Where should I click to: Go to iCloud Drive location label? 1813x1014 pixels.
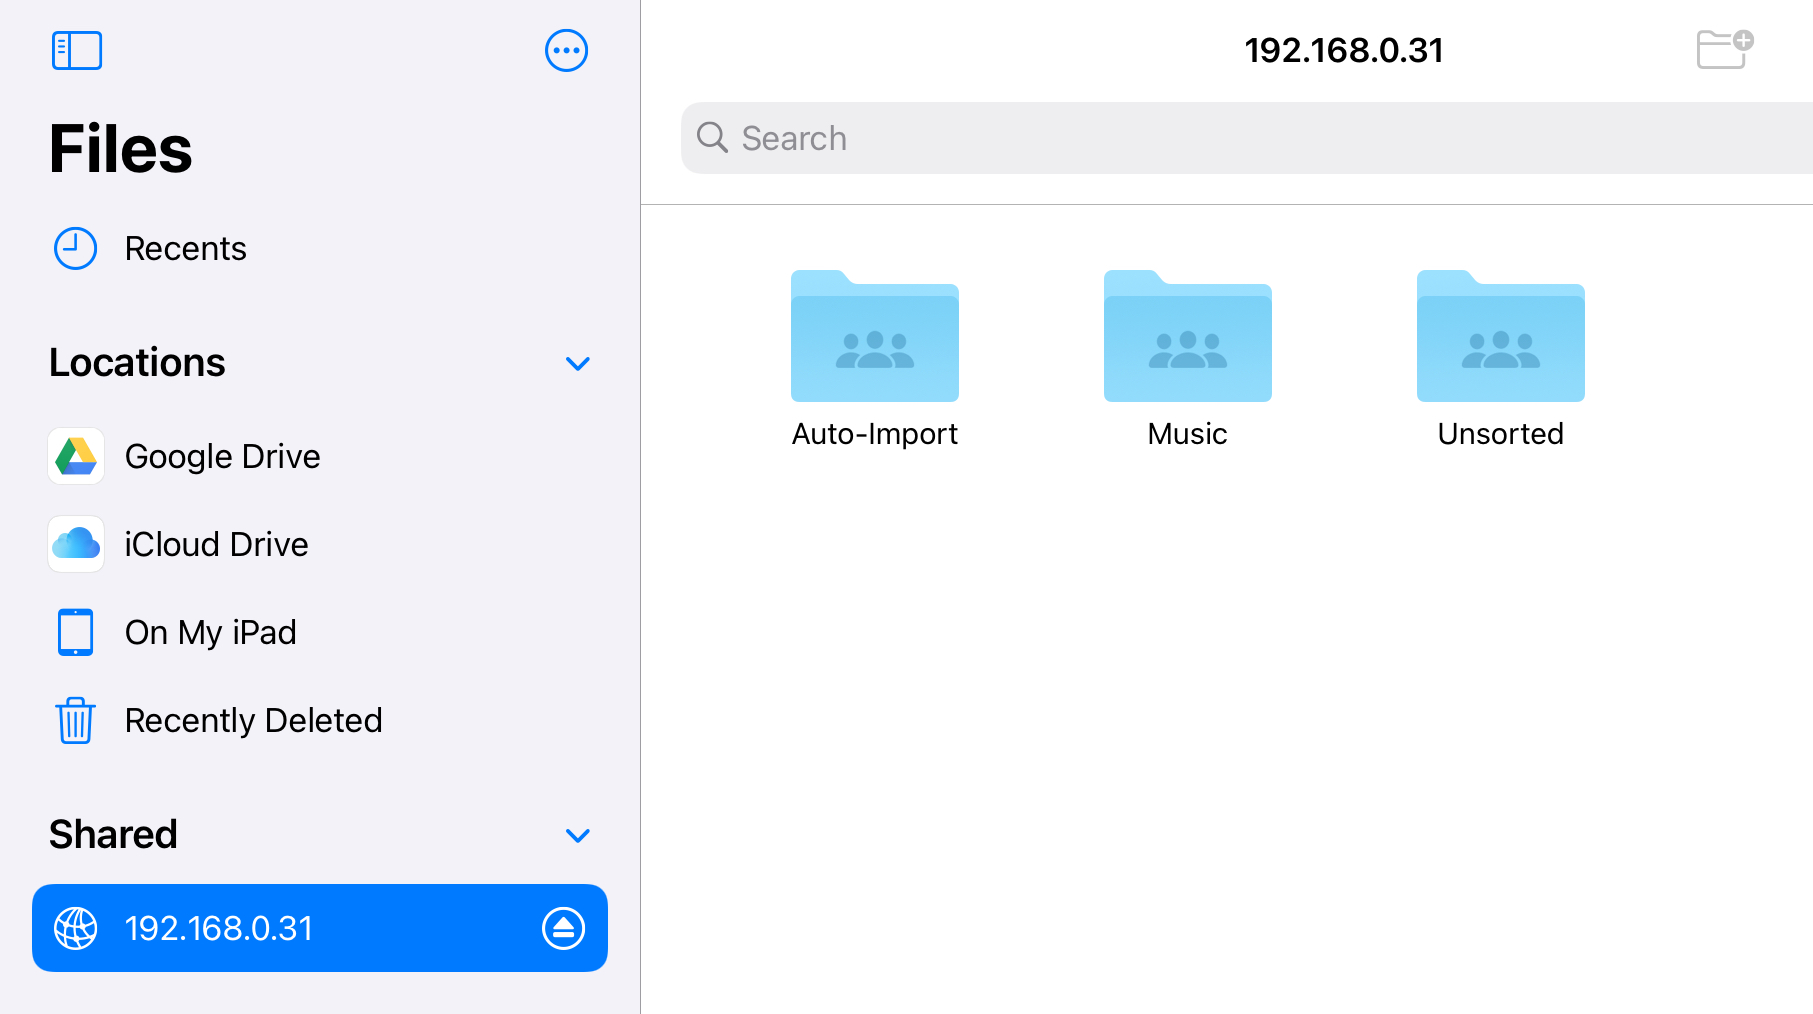[x=216, y=545]
